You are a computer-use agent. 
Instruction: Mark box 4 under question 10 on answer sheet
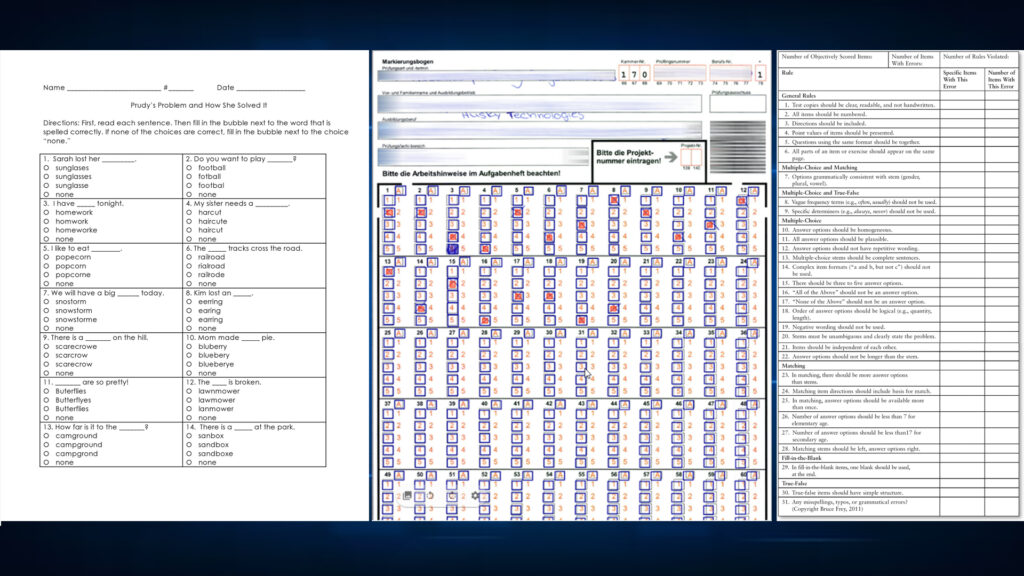[x=679, y=236]
